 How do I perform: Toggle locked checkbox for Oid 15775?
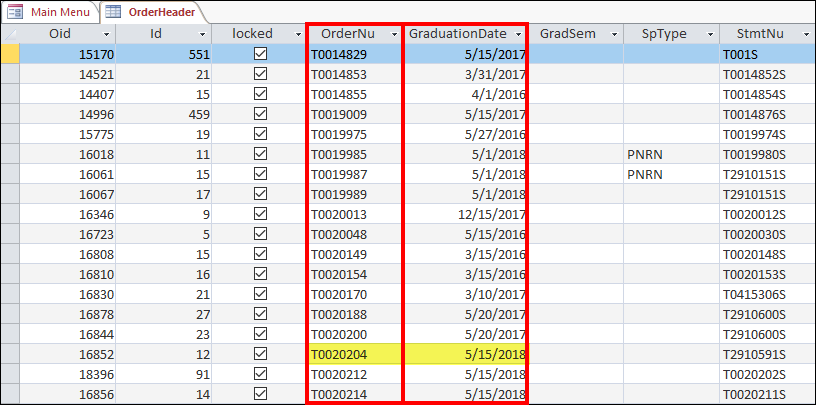[260, 134]
